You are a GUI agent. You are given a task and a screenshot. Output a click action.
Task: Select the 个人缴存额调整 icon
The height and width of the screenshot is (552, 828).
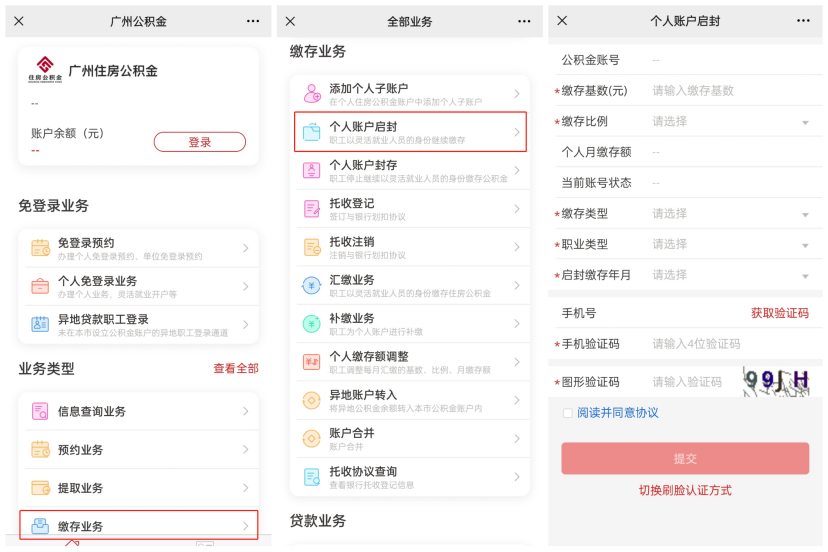(x=312, y=362)
